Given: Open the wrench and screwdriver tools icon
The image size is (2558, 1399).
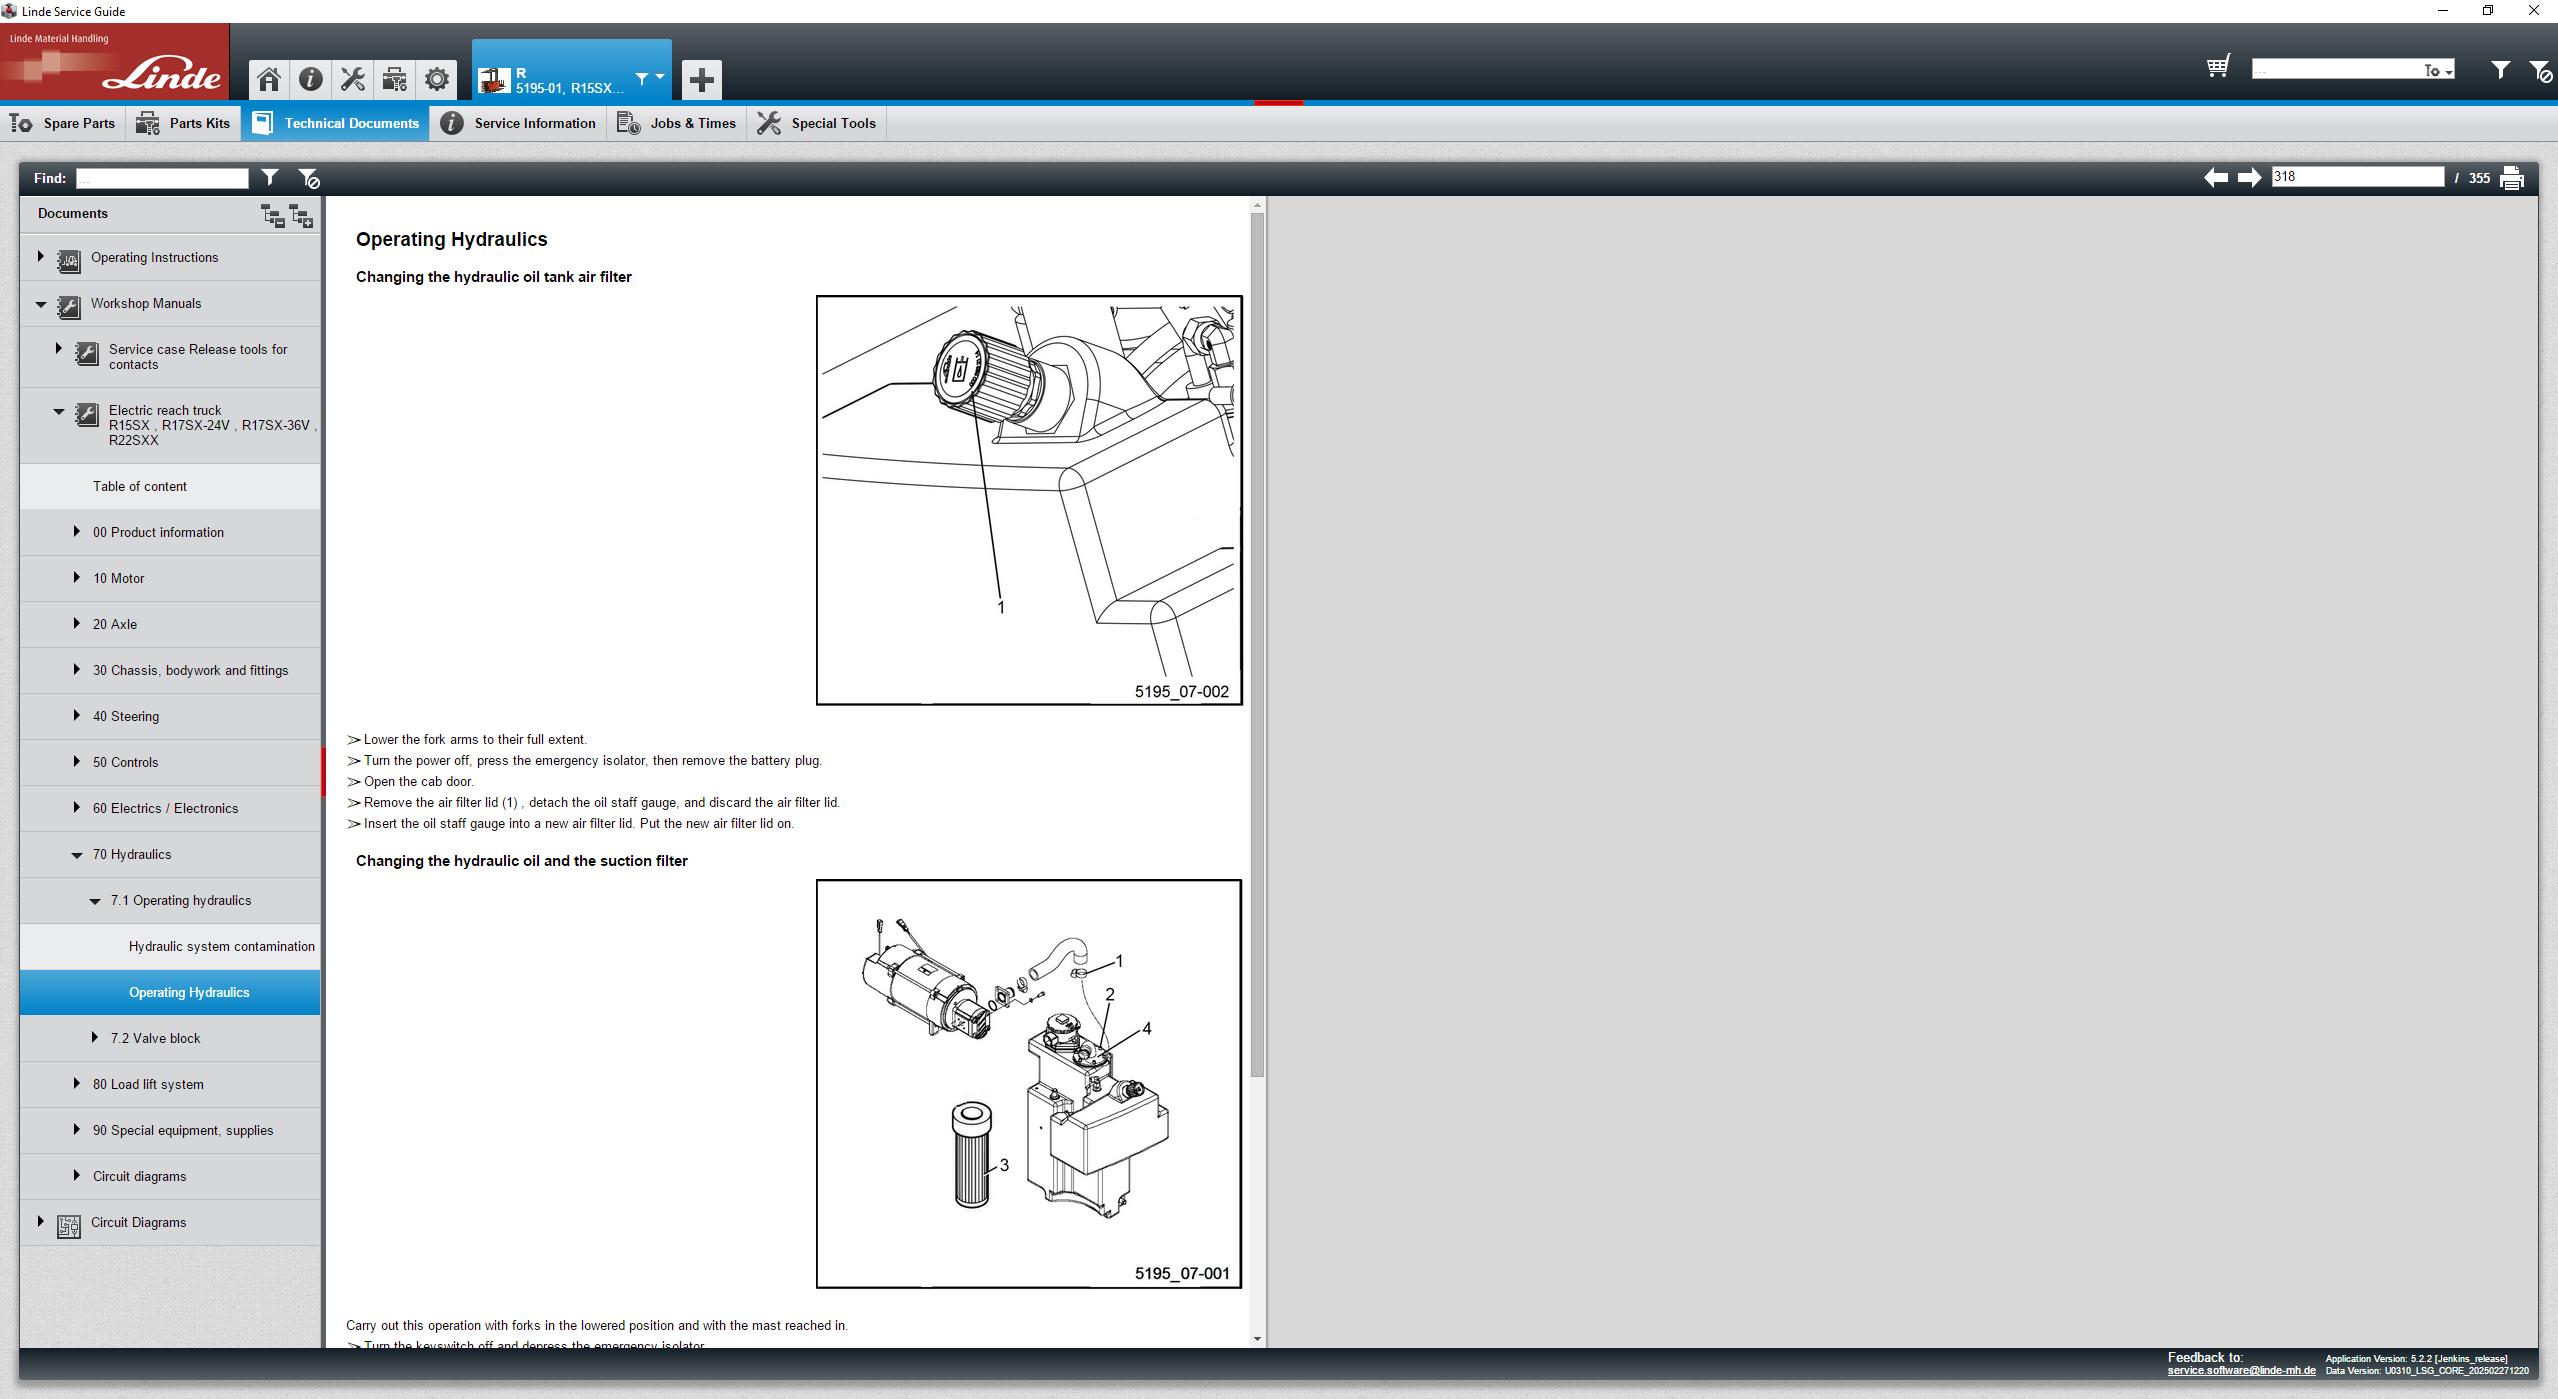Looking at the screenshot, I should [x=352, y=79].
